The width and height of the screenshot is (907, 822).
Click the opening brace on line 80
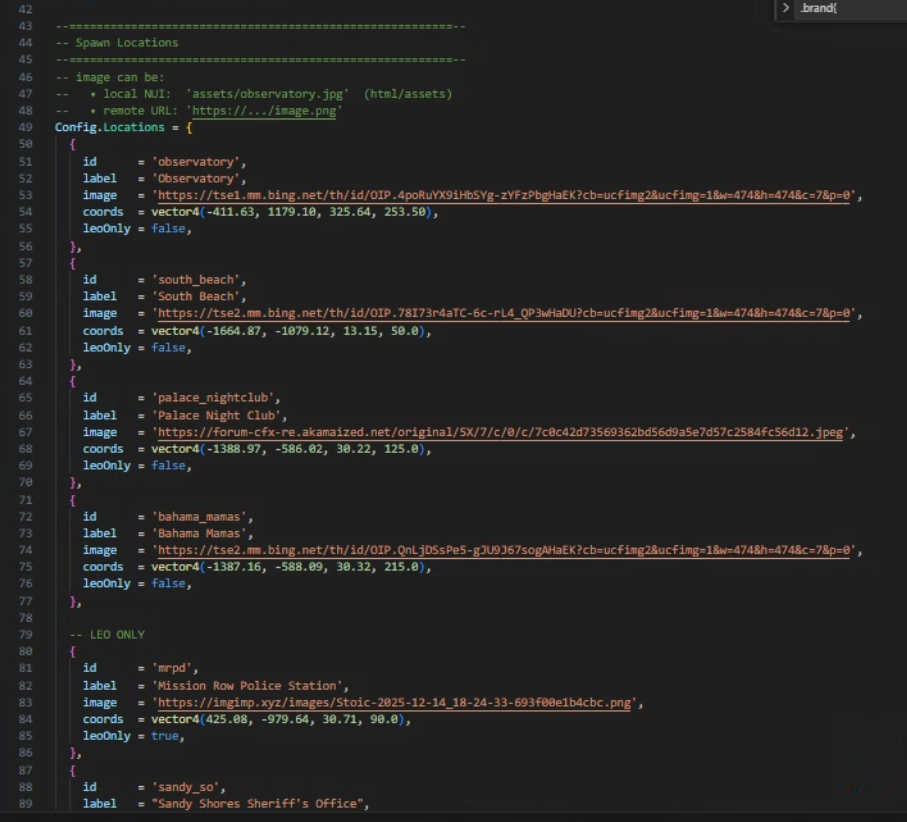point(72,651)
